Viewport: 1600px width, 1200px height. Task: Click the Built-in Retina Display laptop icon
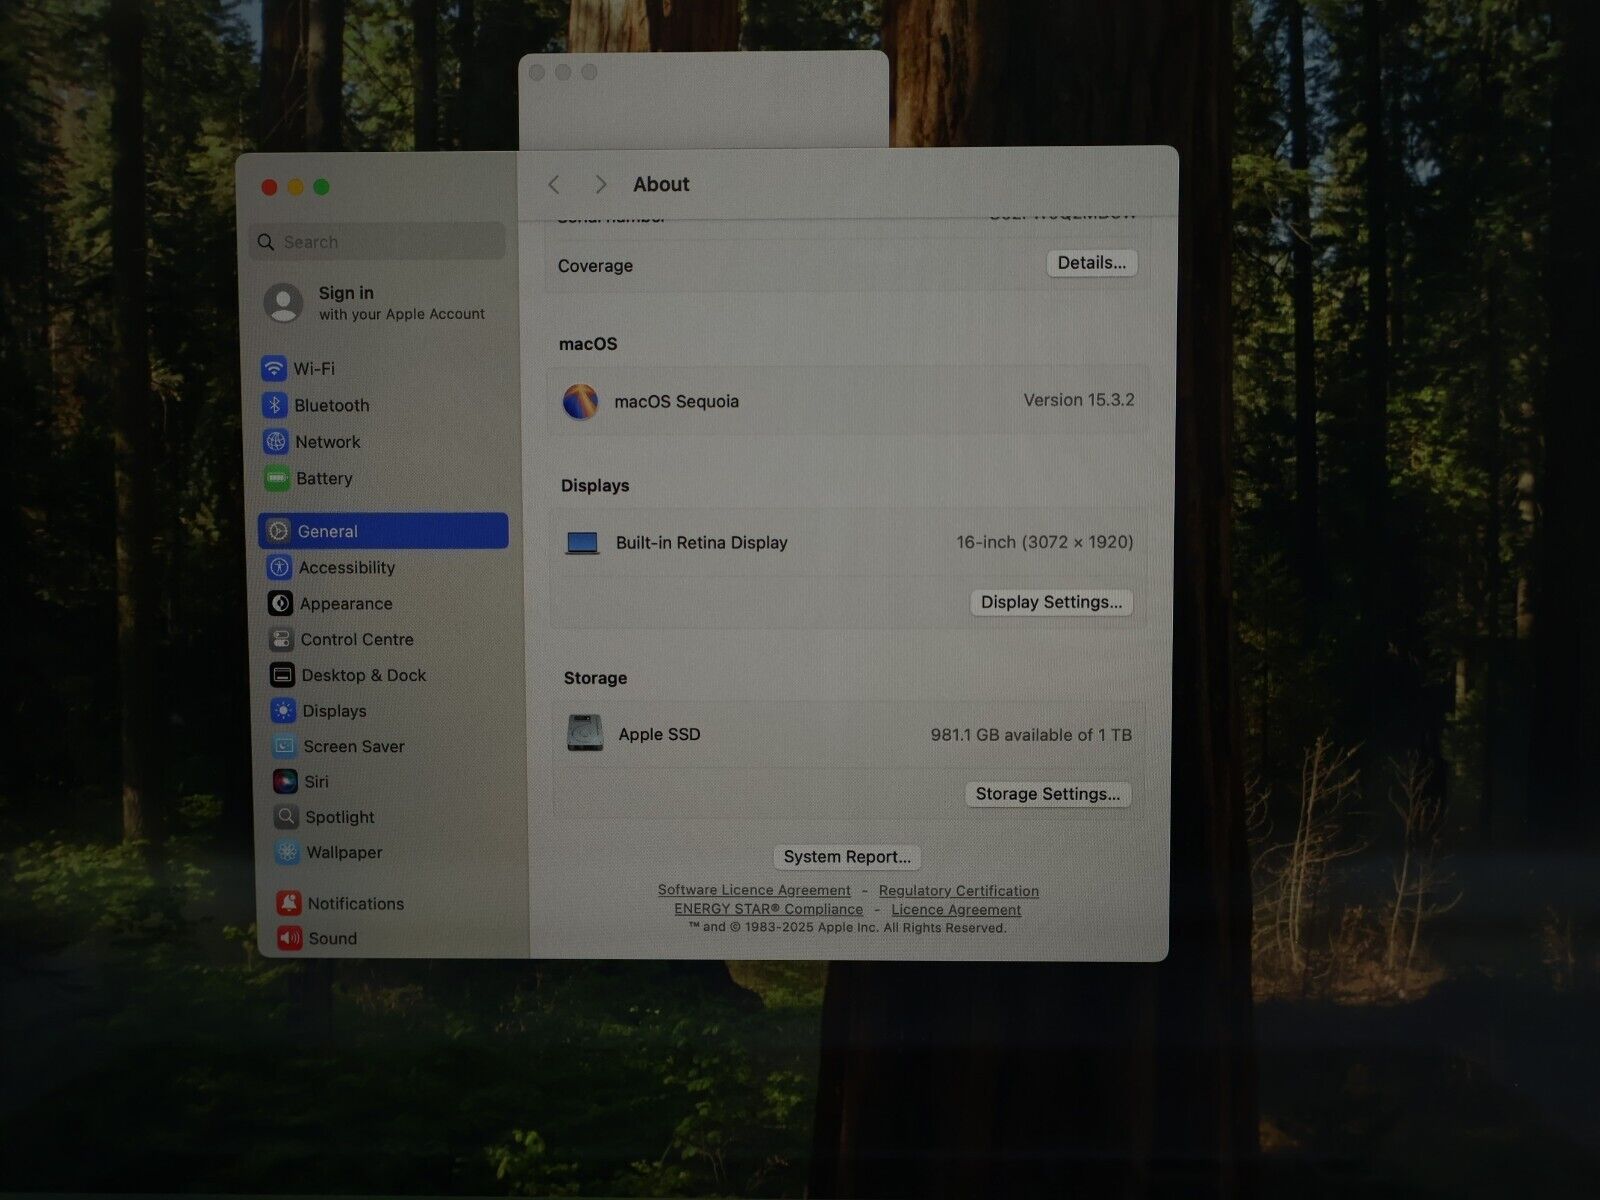[582, 543]
